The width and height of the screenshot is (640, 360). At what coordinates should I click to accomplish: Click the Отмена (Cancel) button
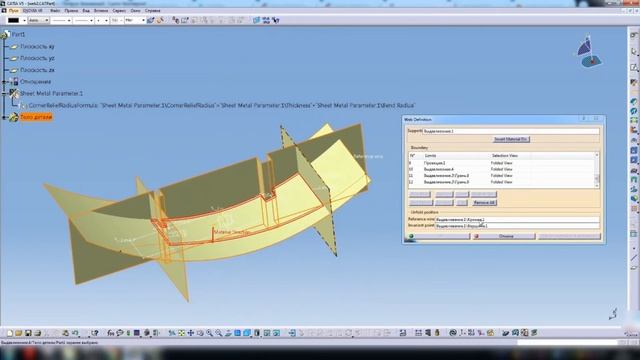(504, 236)
